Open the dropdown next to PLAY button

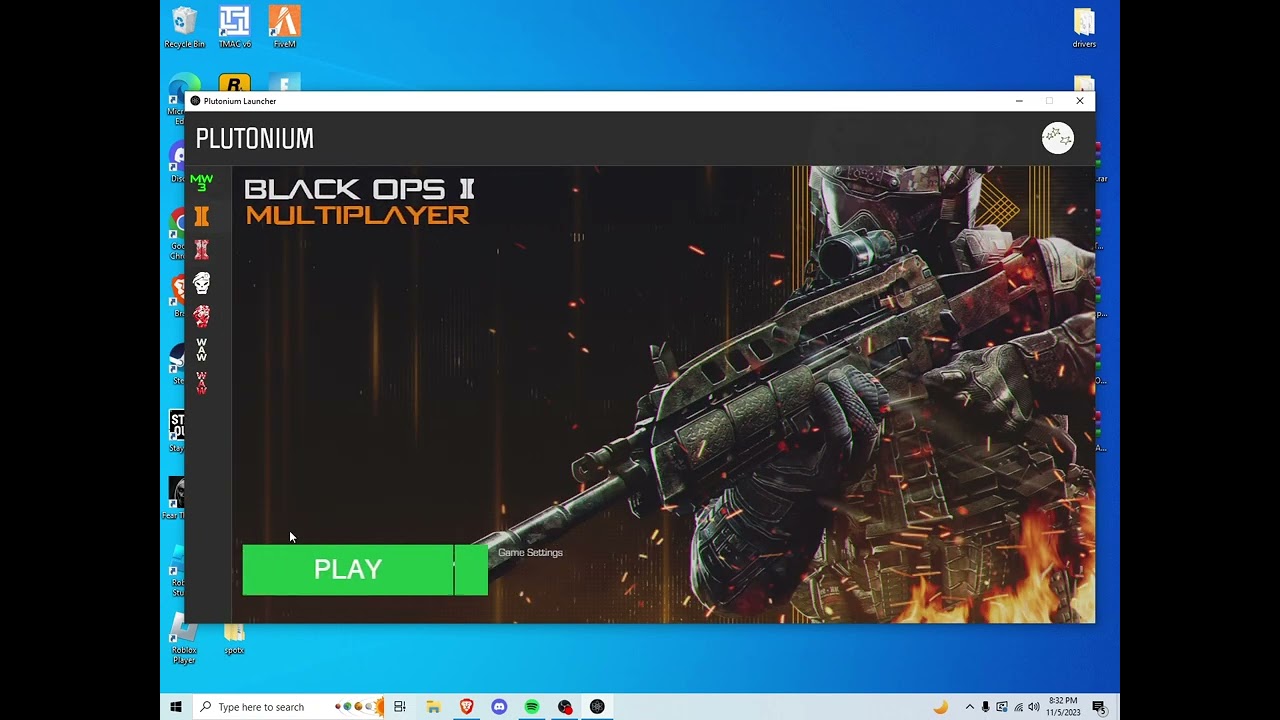click(x=471, y=569)
